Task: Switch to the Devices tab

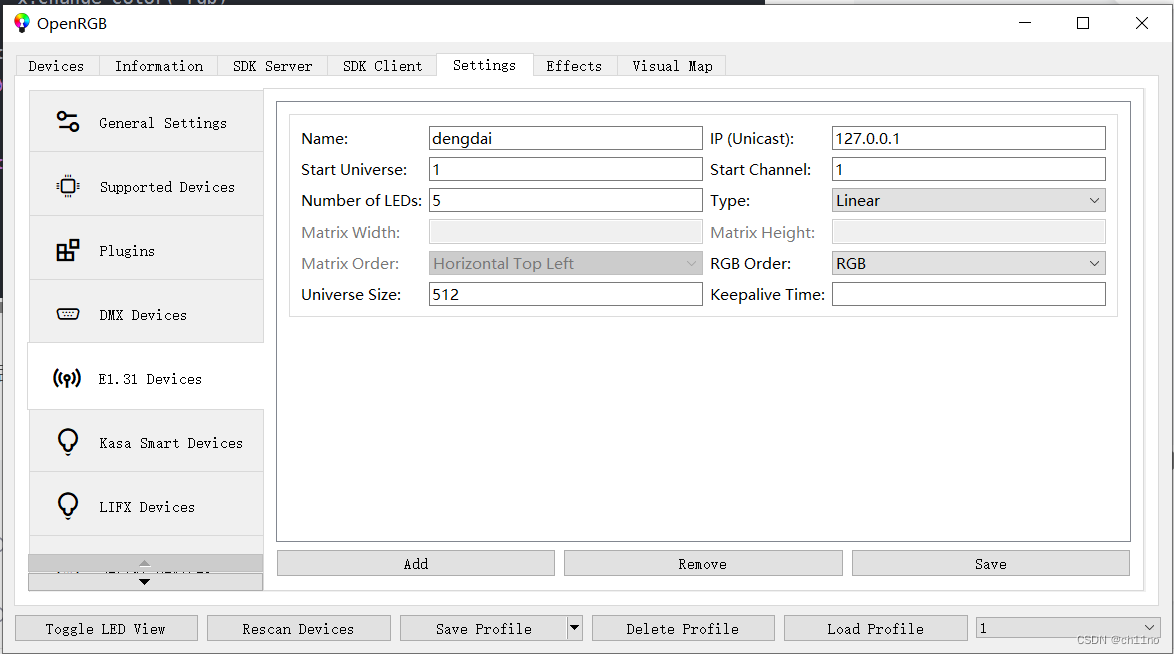Action: 56,66
